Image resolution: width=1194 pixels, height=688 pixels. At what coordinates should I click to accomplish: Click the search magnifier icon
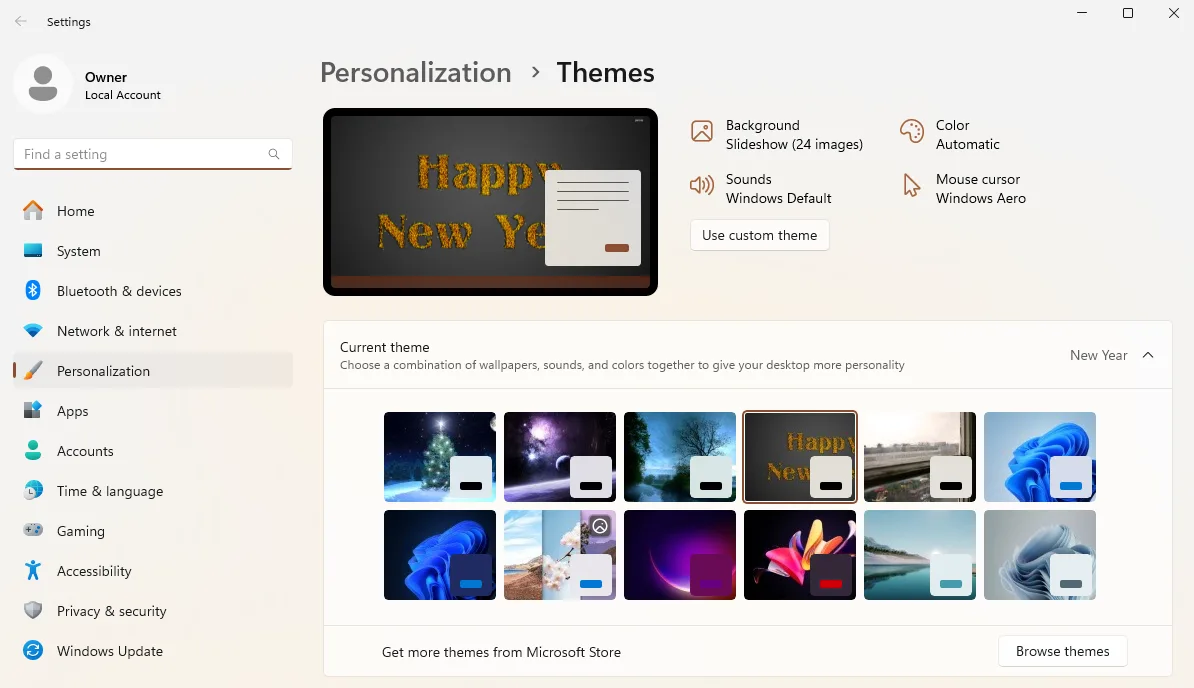click(x=274, y=154)
